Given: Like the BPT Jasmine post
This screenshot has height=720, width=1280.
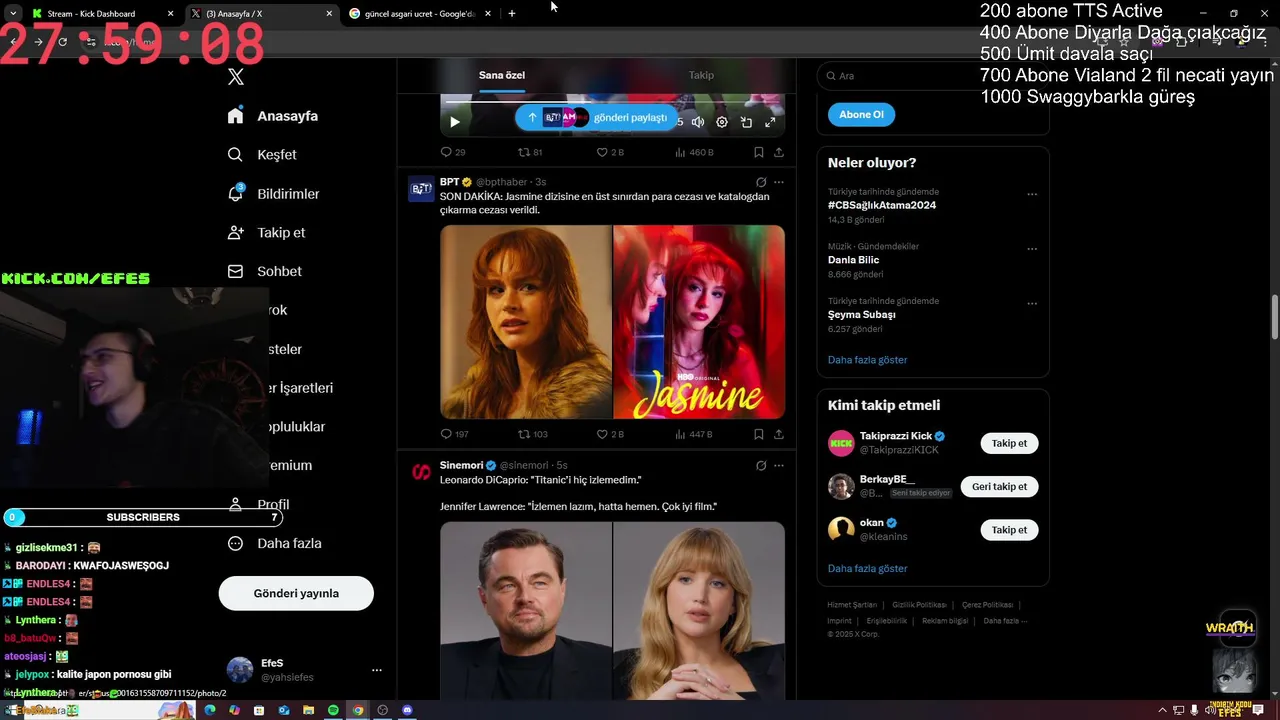Looking at the screenshot, I should pyautogui.click(x=610, y=434).
